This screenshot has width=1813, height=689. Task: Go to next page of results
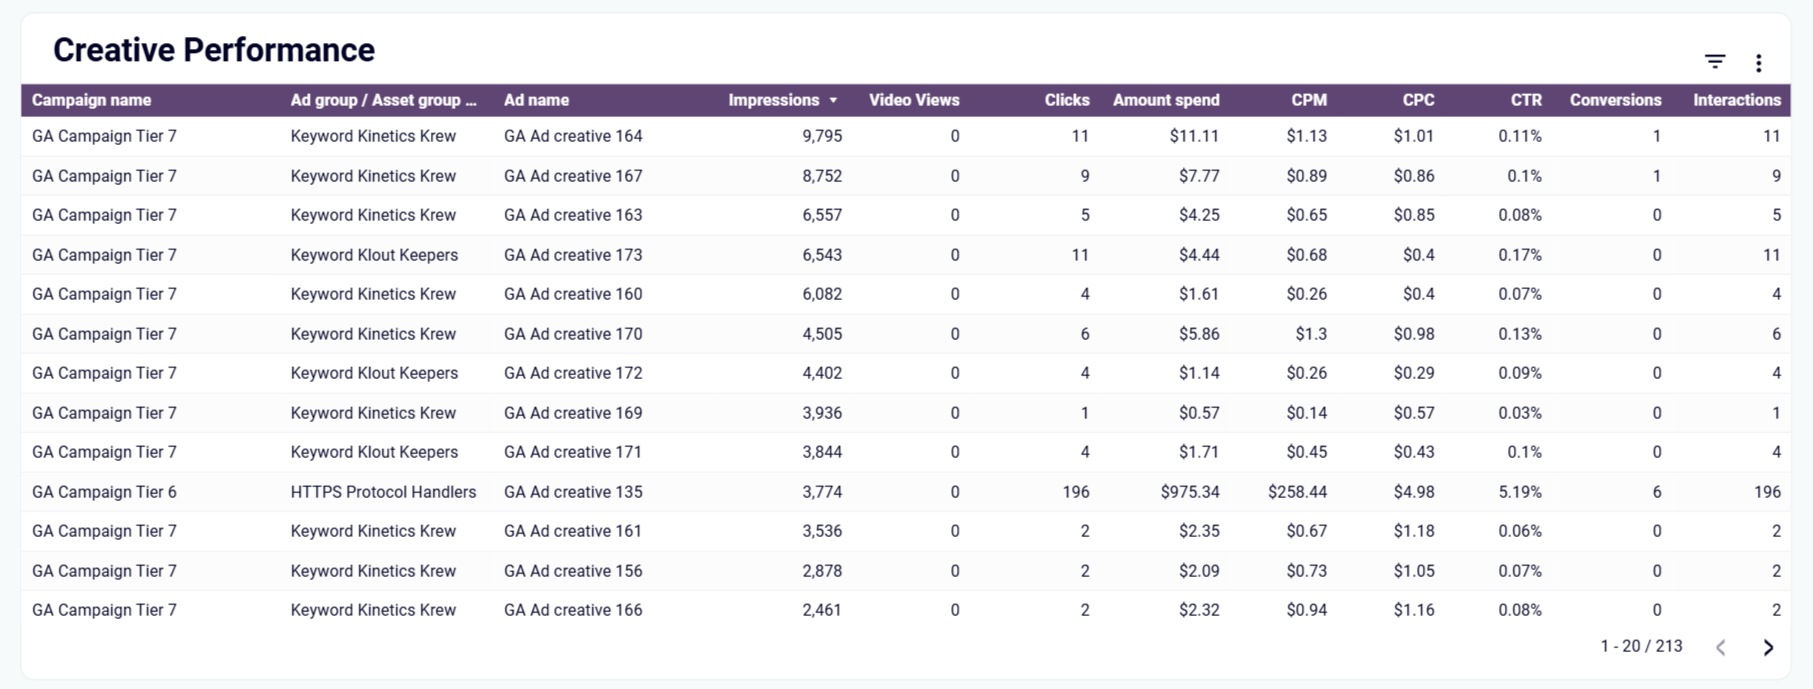(1768, 647)
